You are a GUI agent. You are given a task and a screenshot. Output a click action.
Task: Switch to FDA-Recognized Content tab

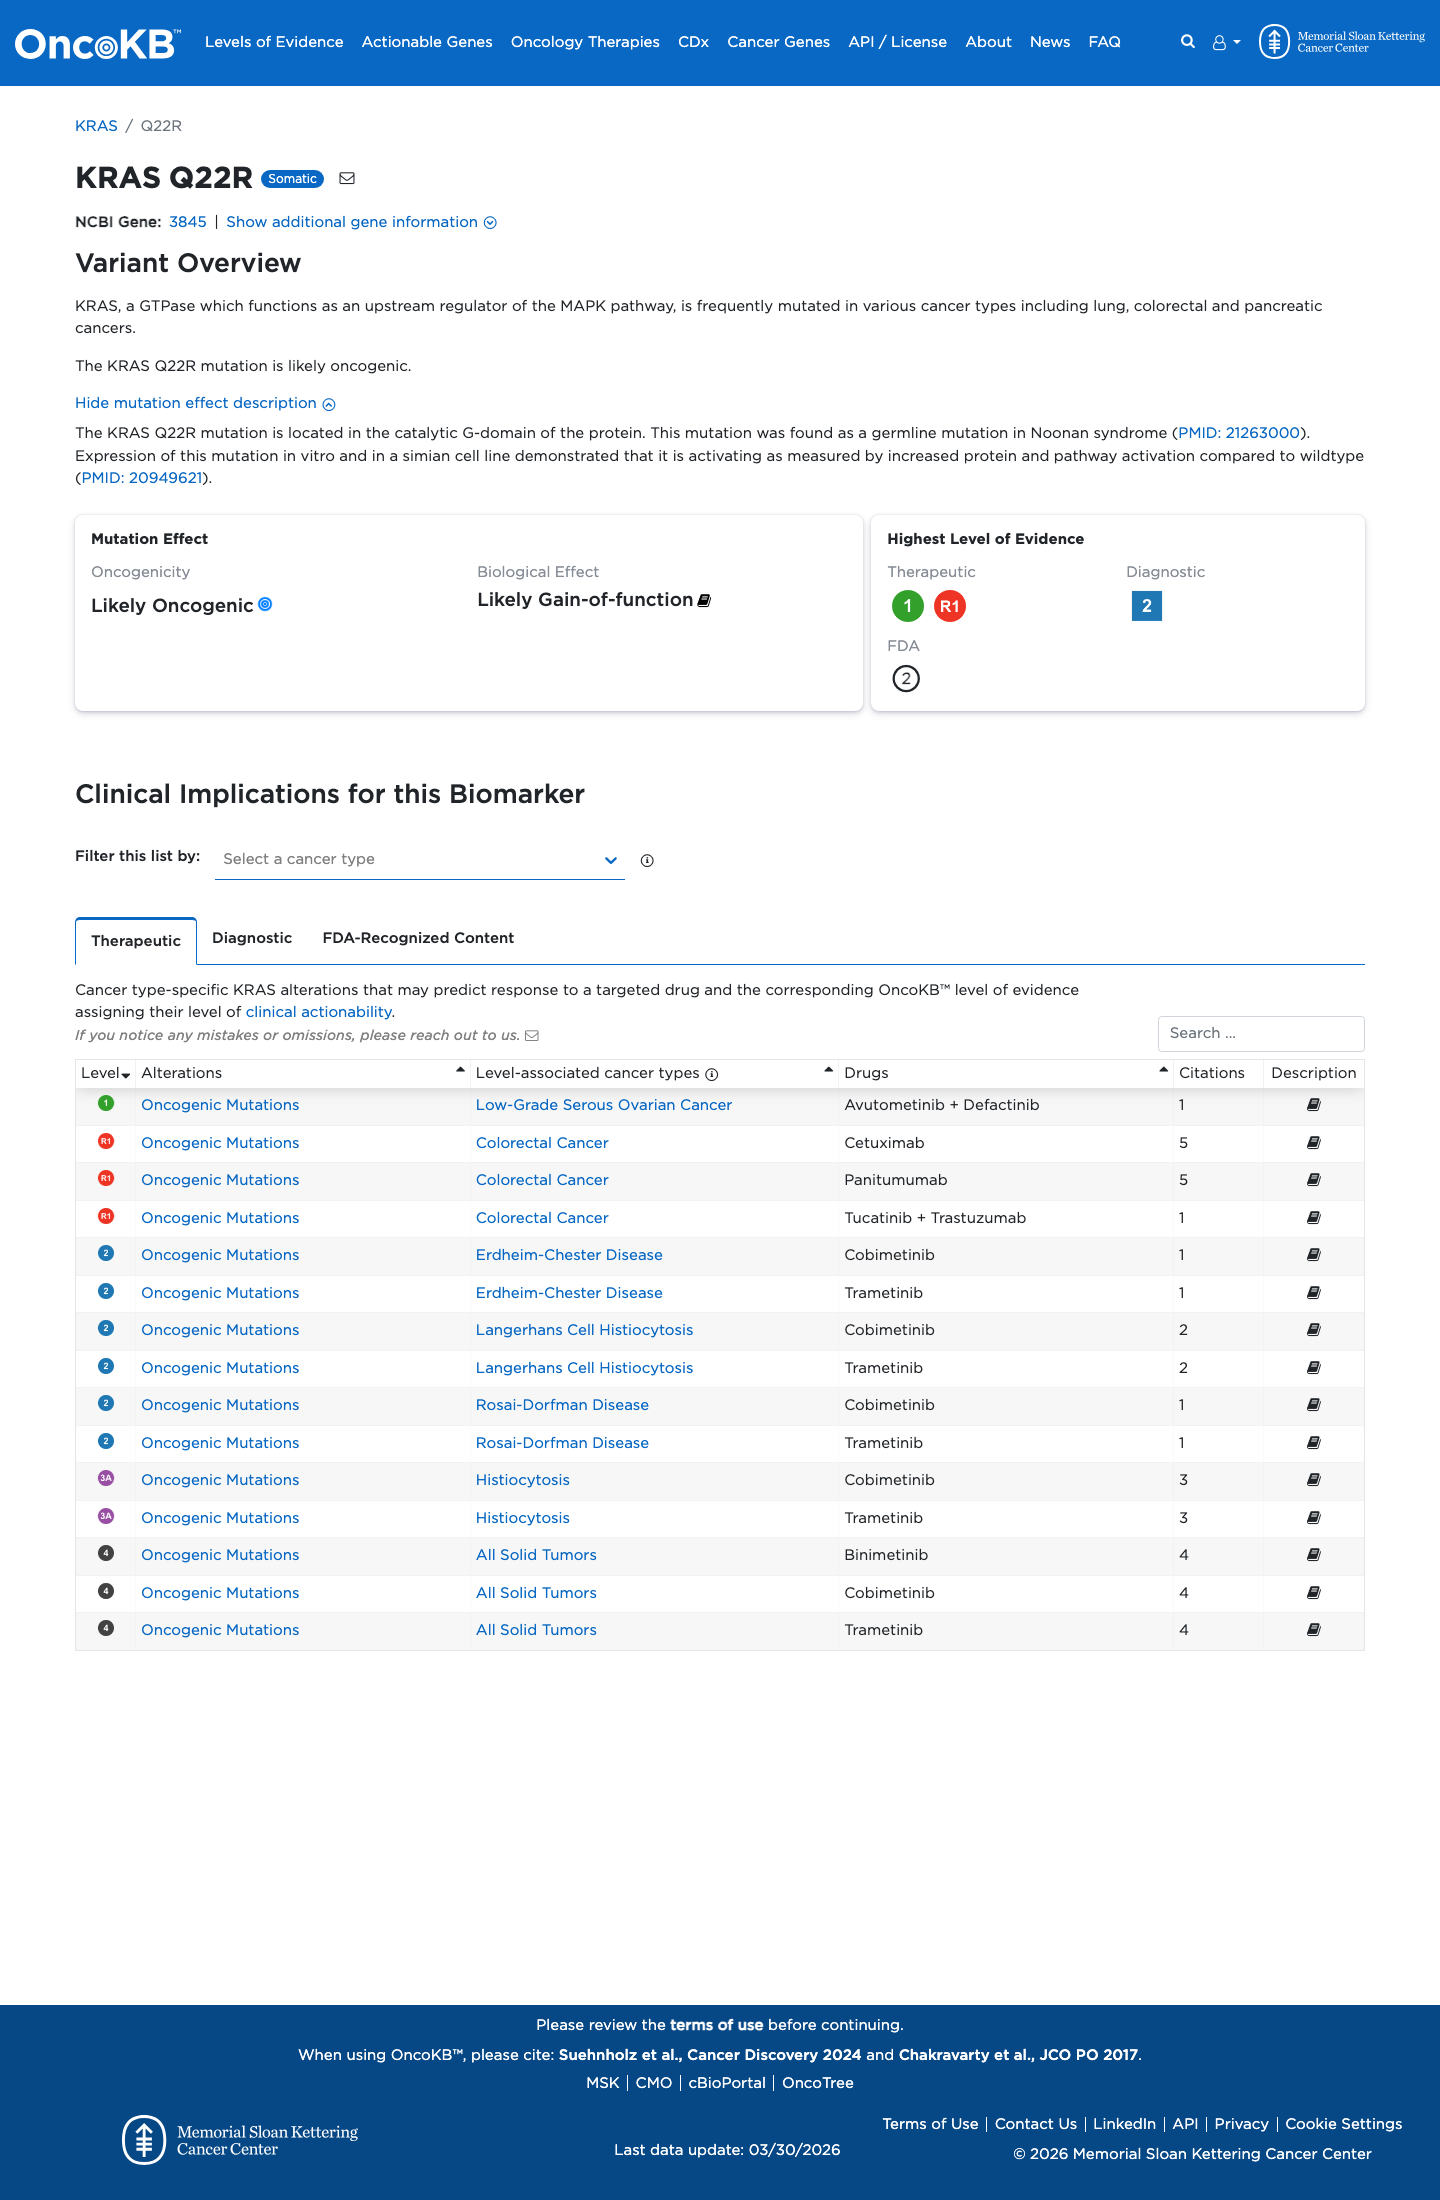[x=418, y=938]
